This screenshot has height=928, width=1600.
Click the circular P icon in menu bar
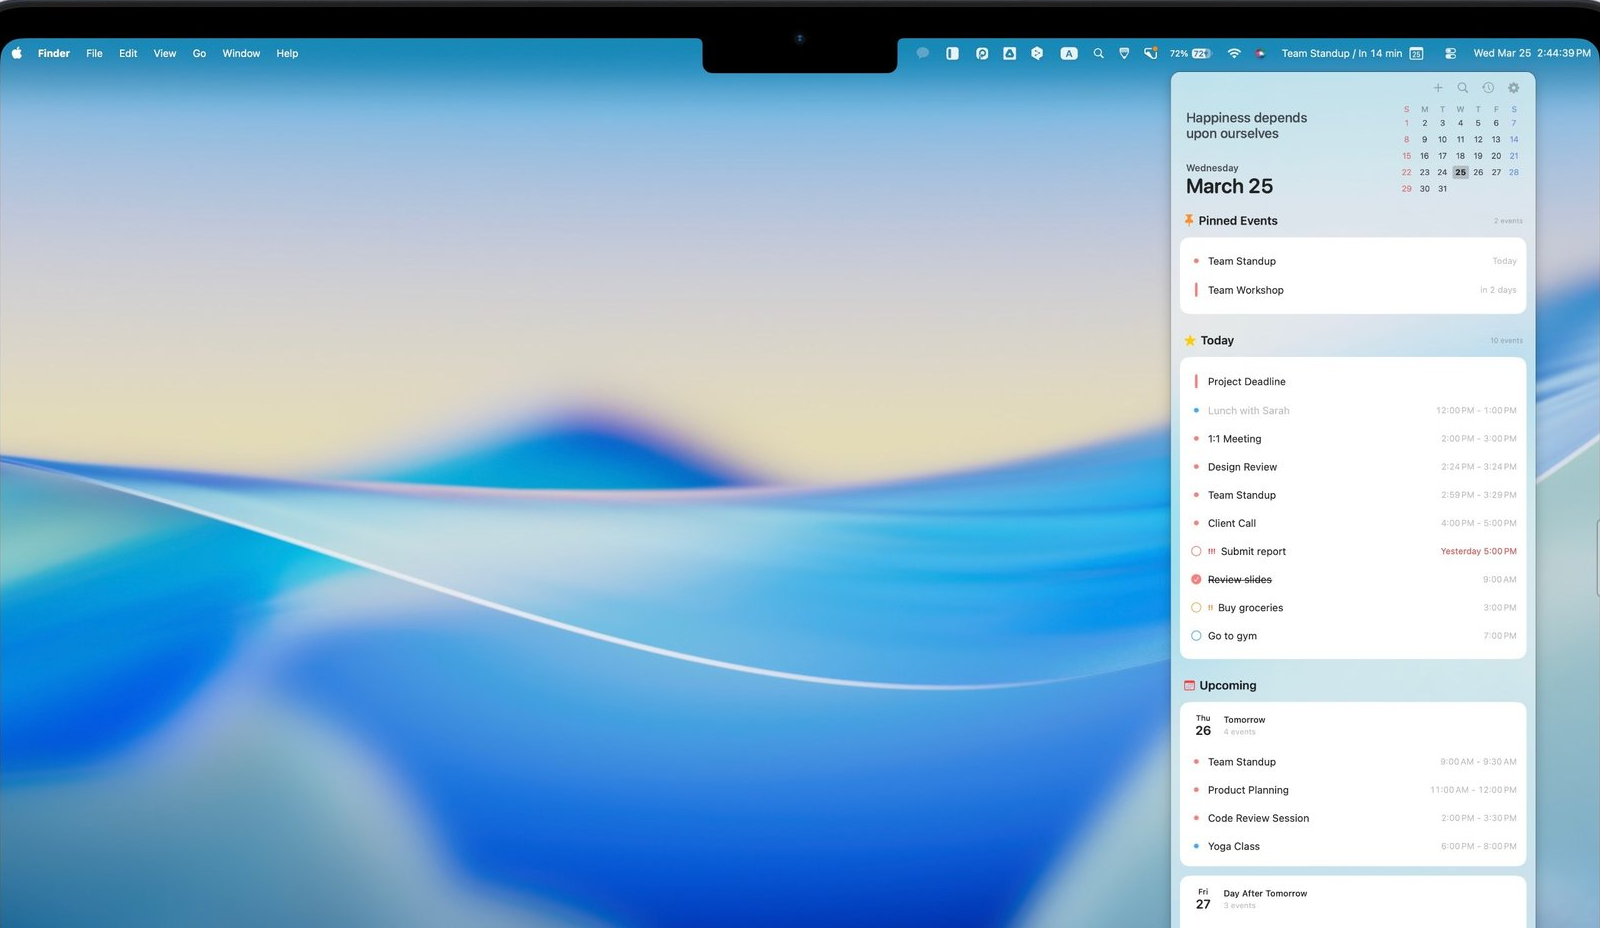[x=982, y=53]
